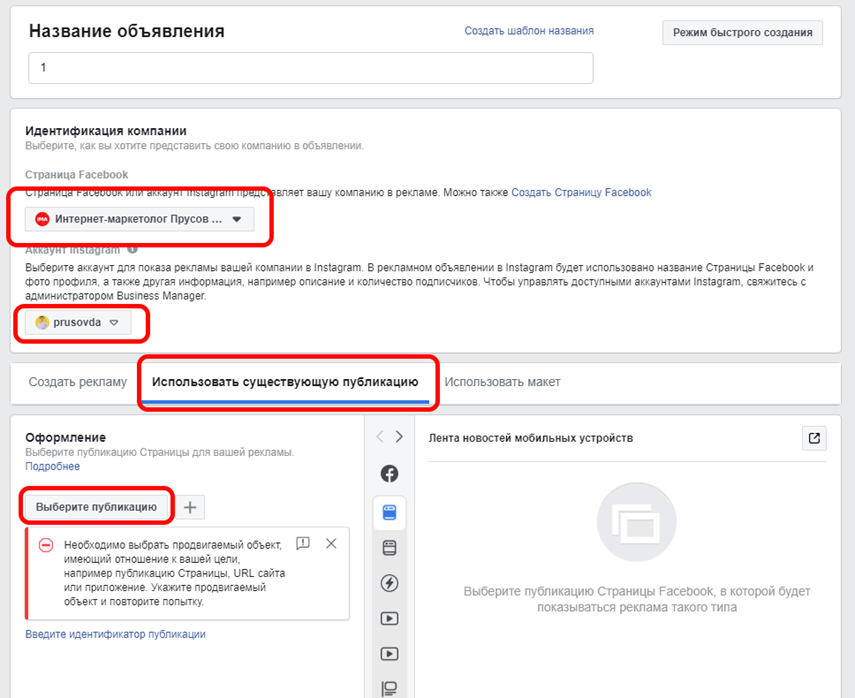855x698 pixels.
Task: Open 'Создать Страницу Facebook' link
Action: 581,192
